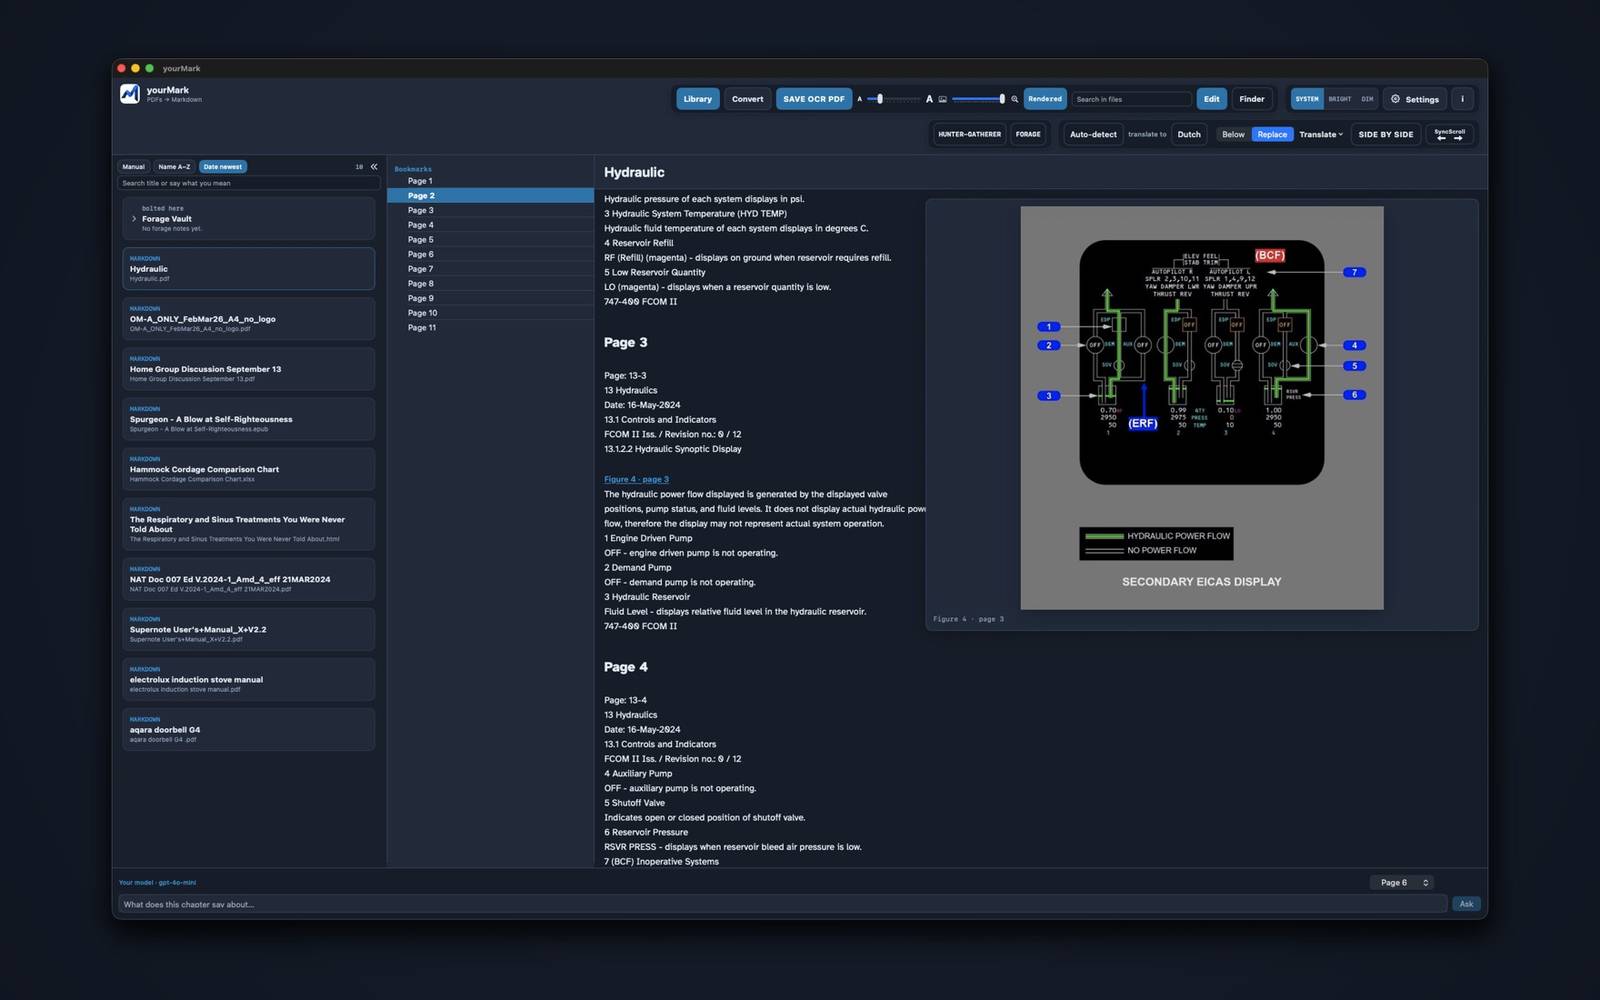Open the Translate dropdown menu
This screenshot has width=1600, height=1000.
click(1321, 134)
